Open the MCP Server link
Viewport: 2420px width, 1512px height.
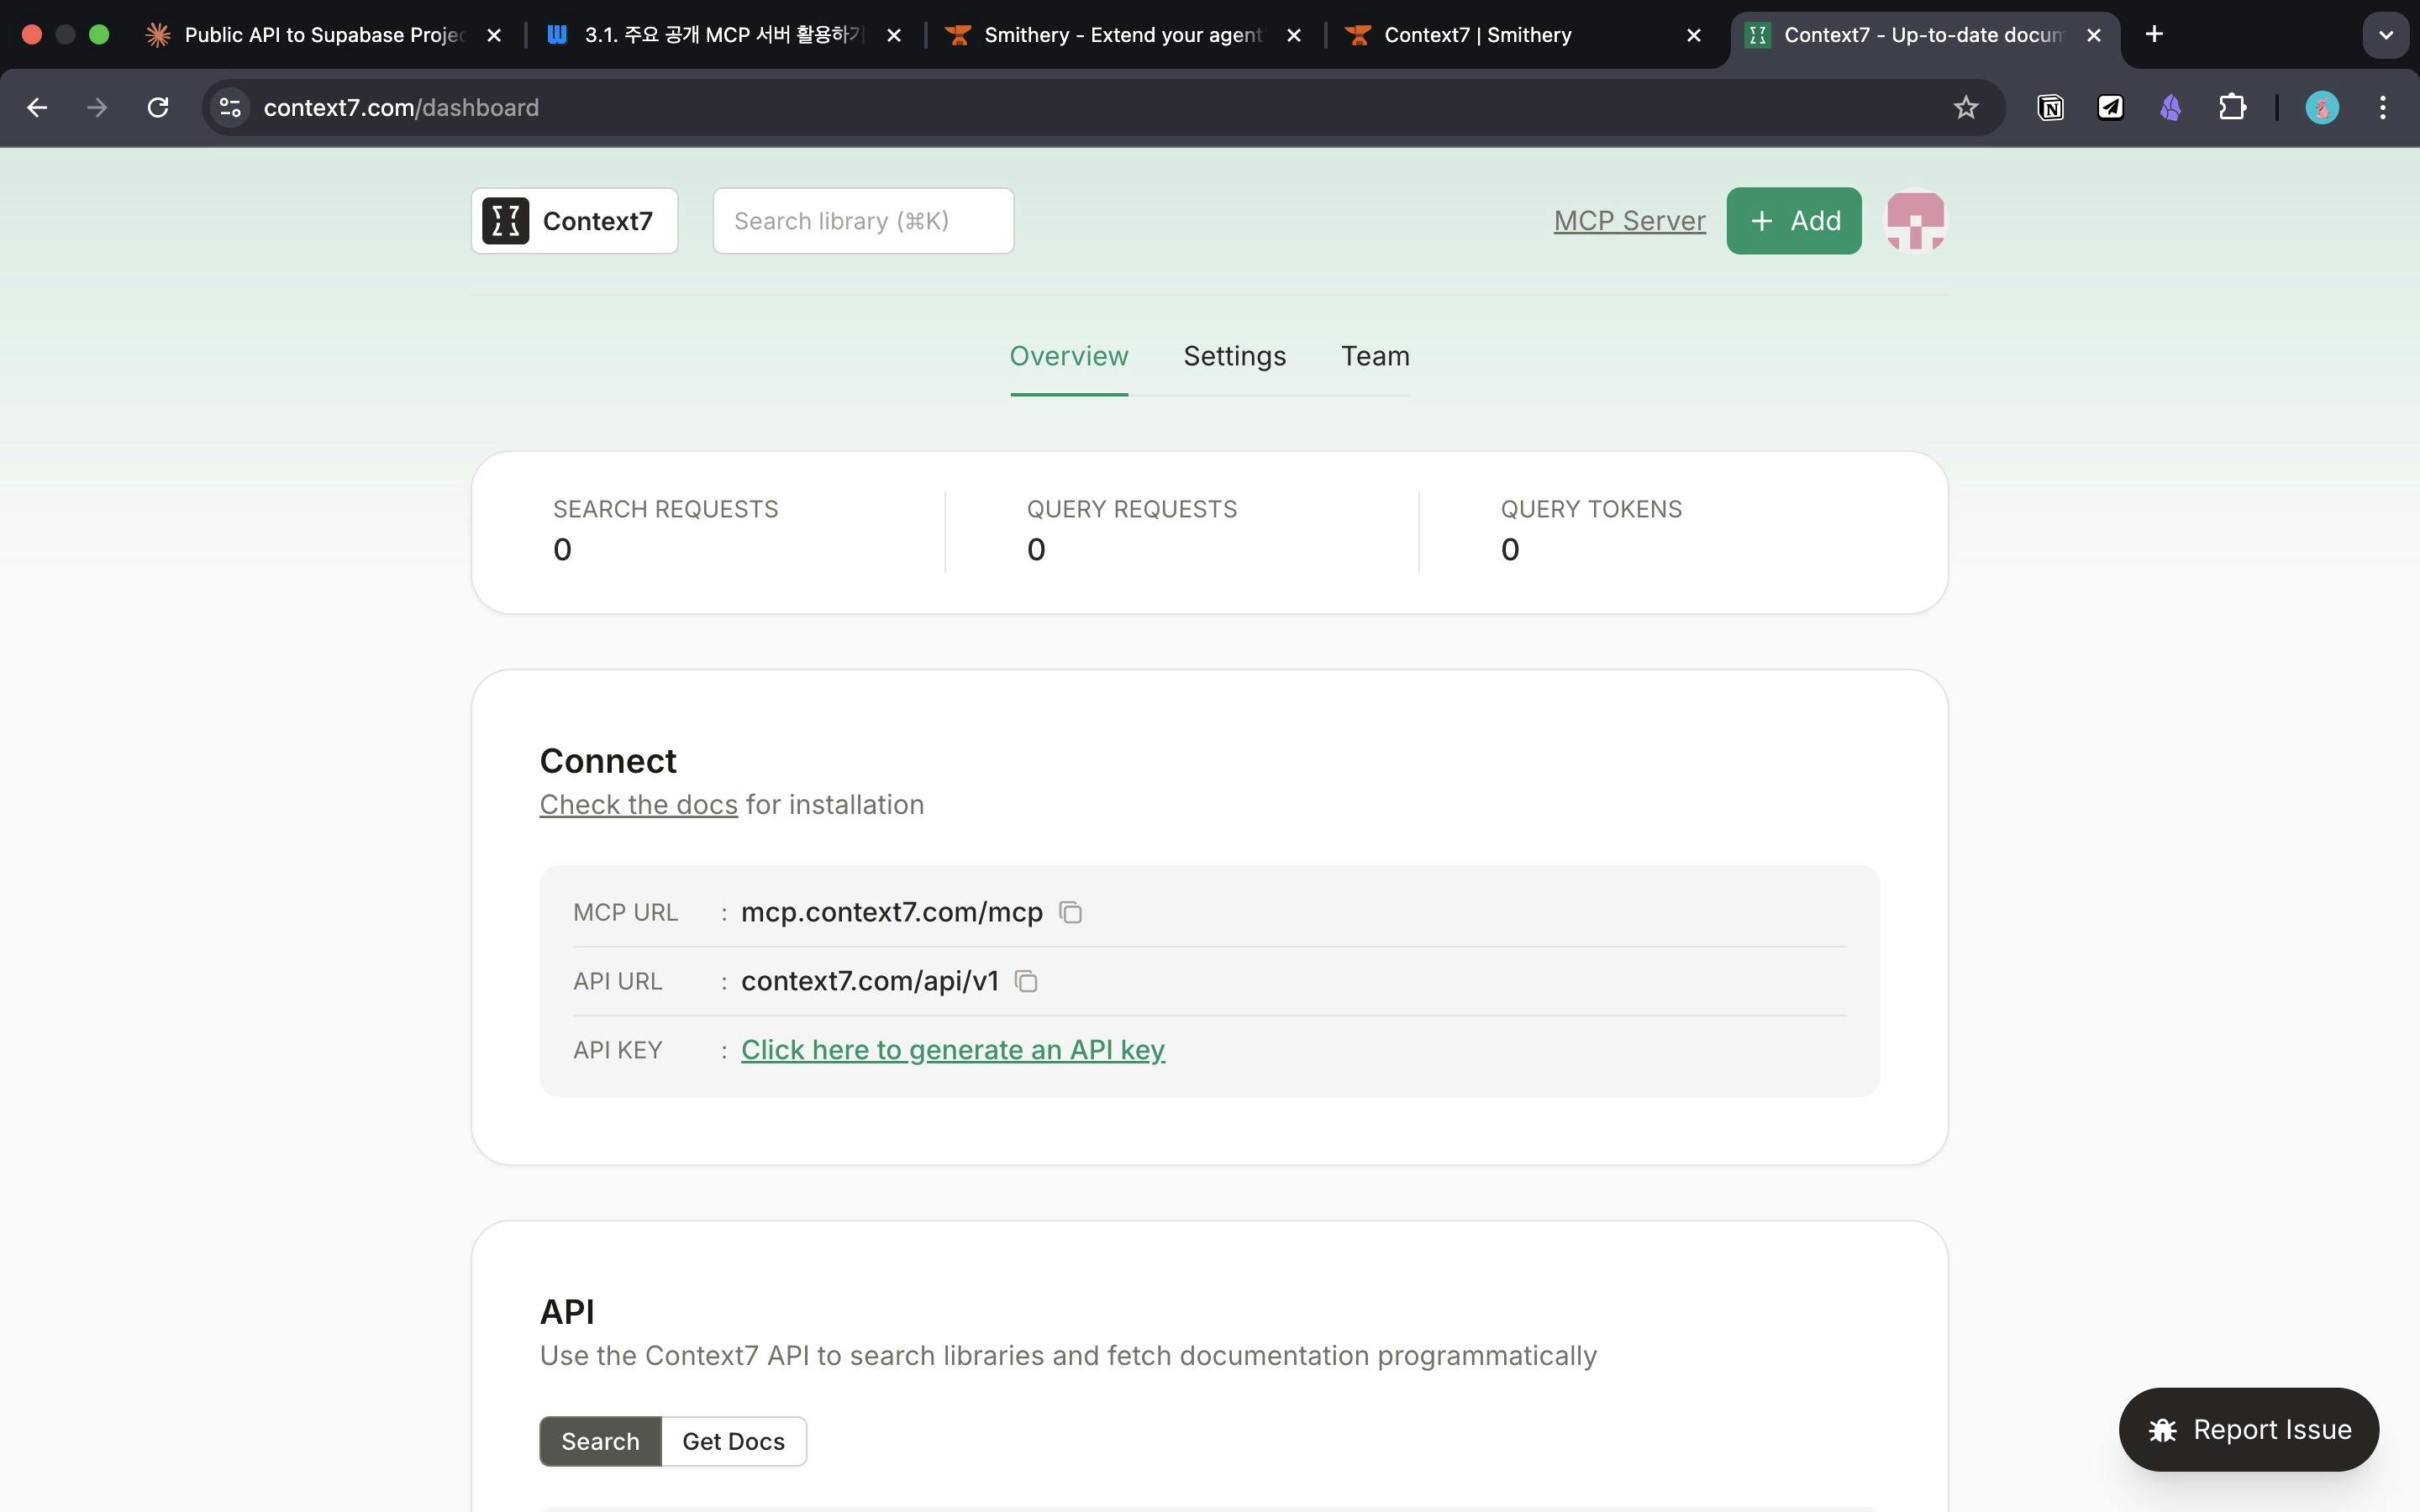pyautogui.click(x=1629, y=221)
